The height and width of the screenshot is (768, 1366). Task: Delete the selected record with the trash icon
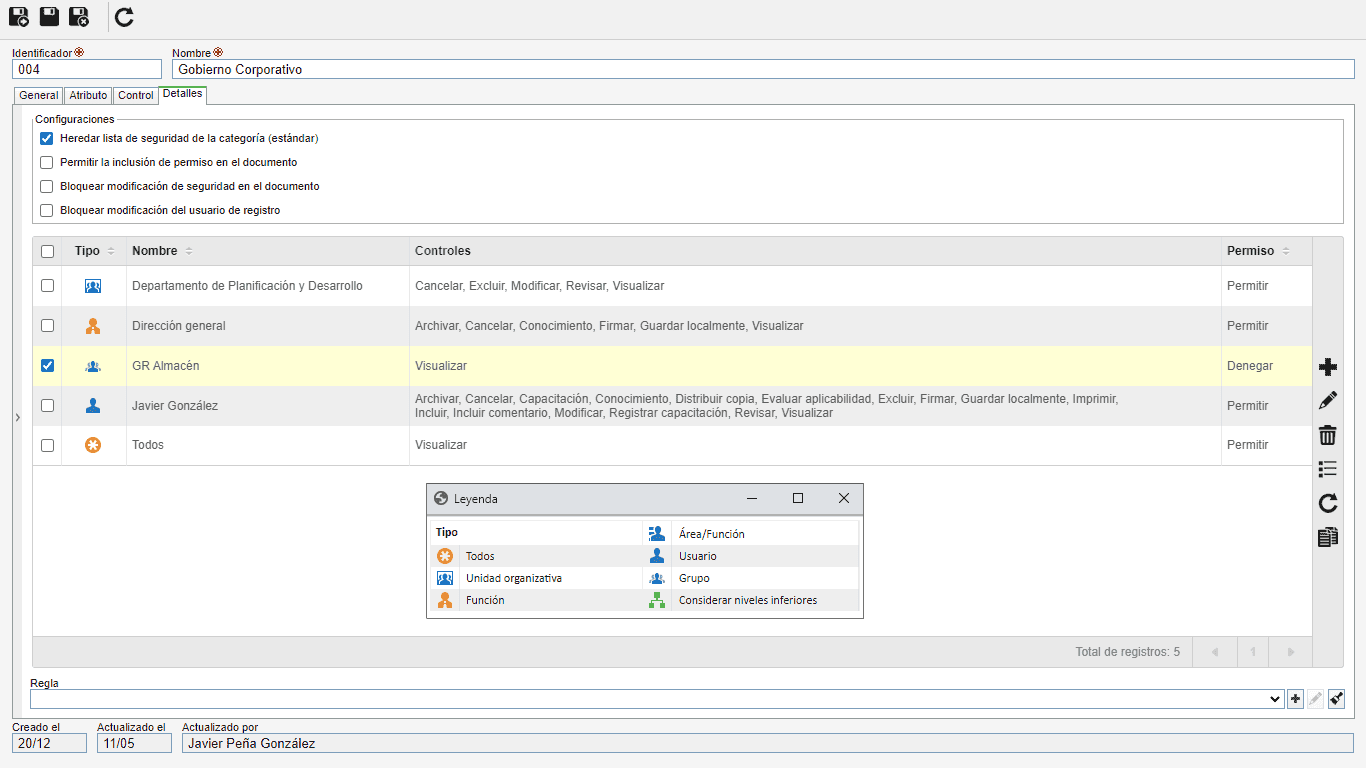[1328, 435]
